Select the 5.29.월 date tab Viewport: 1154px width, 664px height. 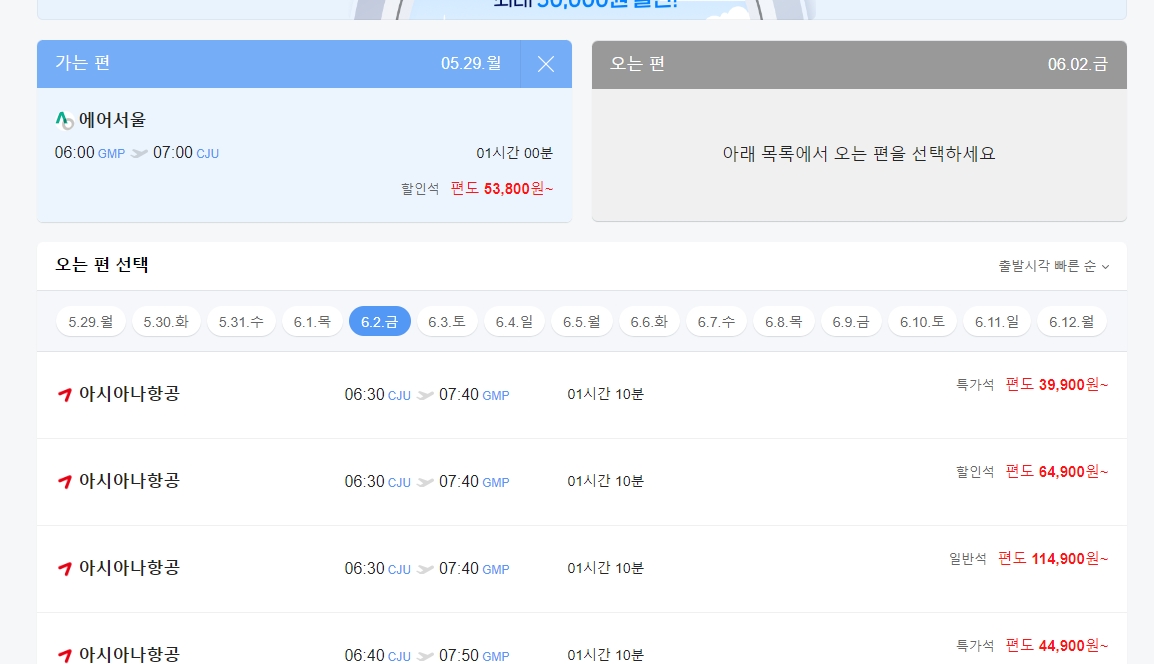[x=90, y=322]
